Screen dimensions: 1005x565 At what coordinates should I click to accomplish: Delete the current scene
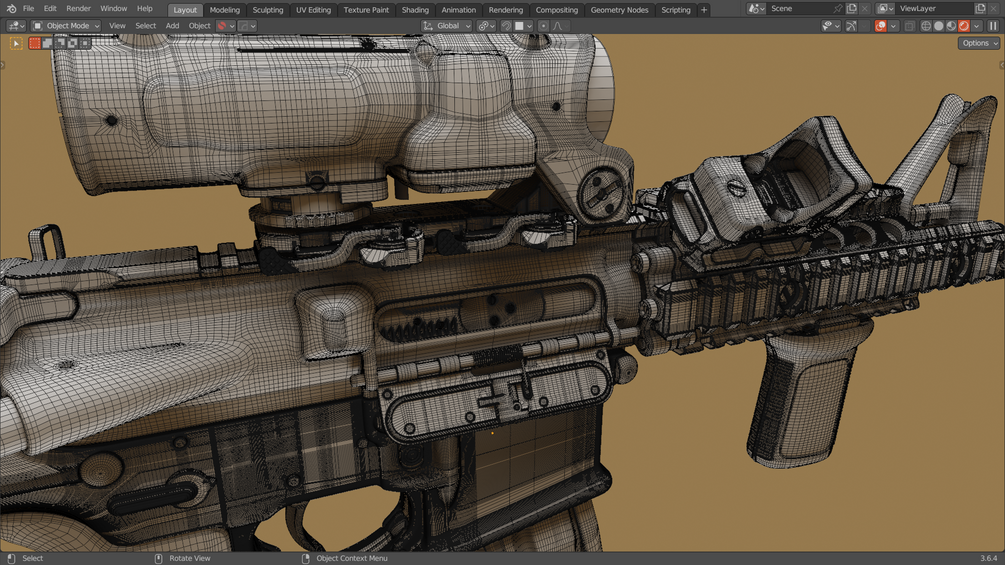pos(865,9)
